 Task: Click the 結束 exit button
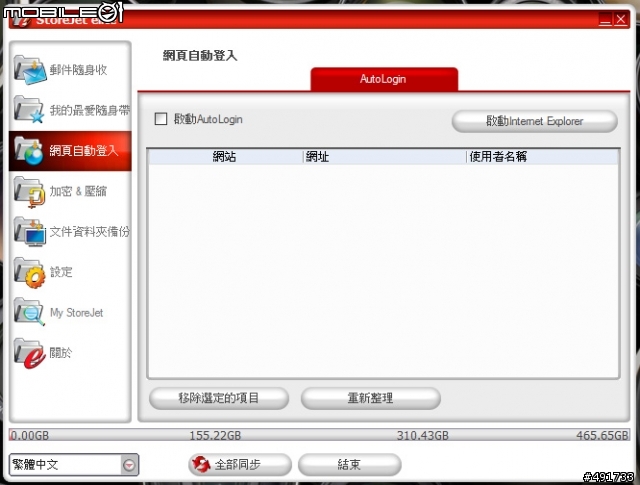[350, 465]
